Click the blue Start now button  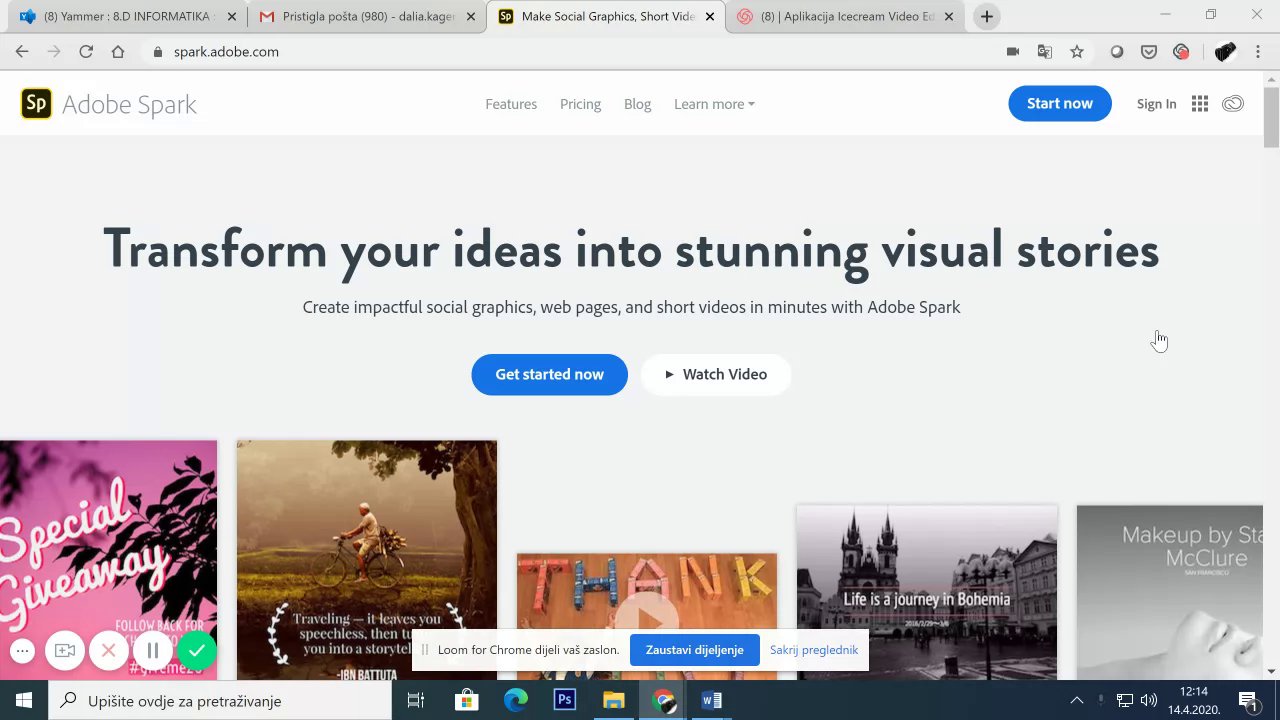(x=1060, y=104)
